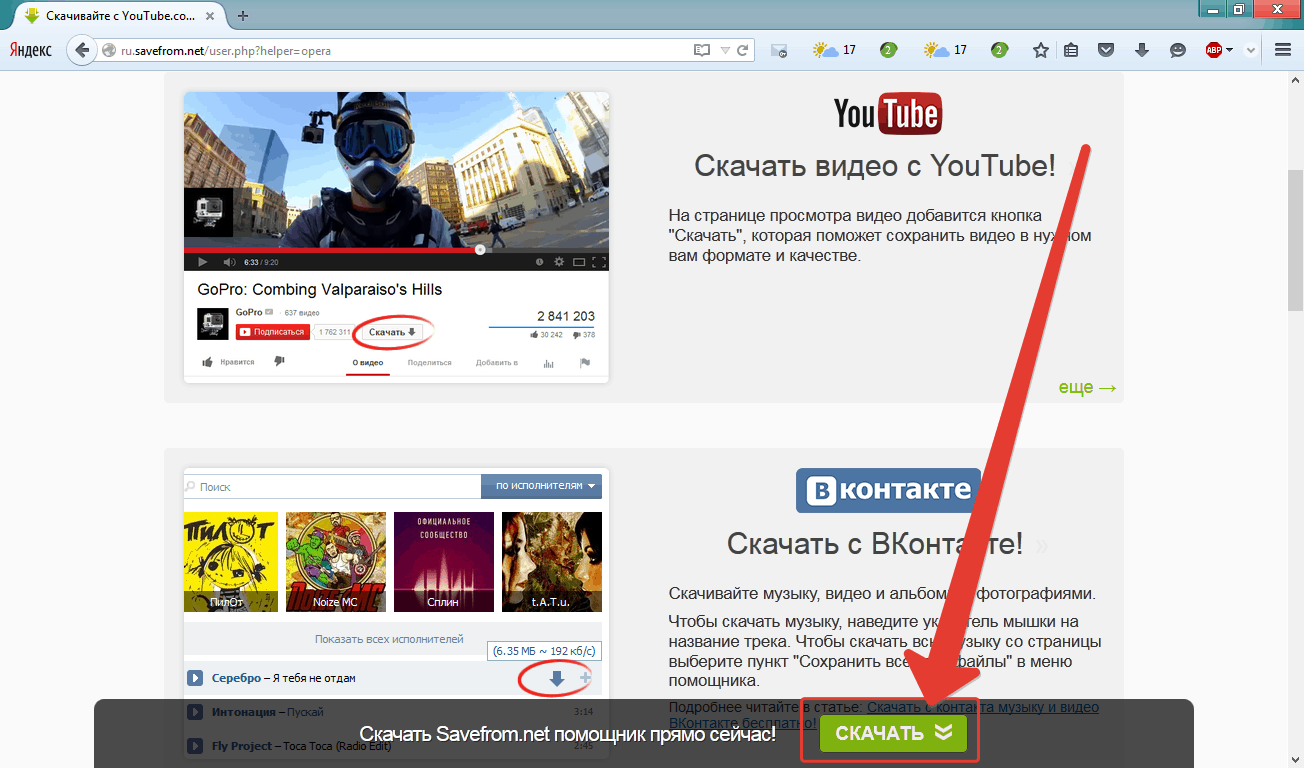This screenshot has width=1304, height=768.
Task: Click the red Подписаться button
Action: (271, 332)
